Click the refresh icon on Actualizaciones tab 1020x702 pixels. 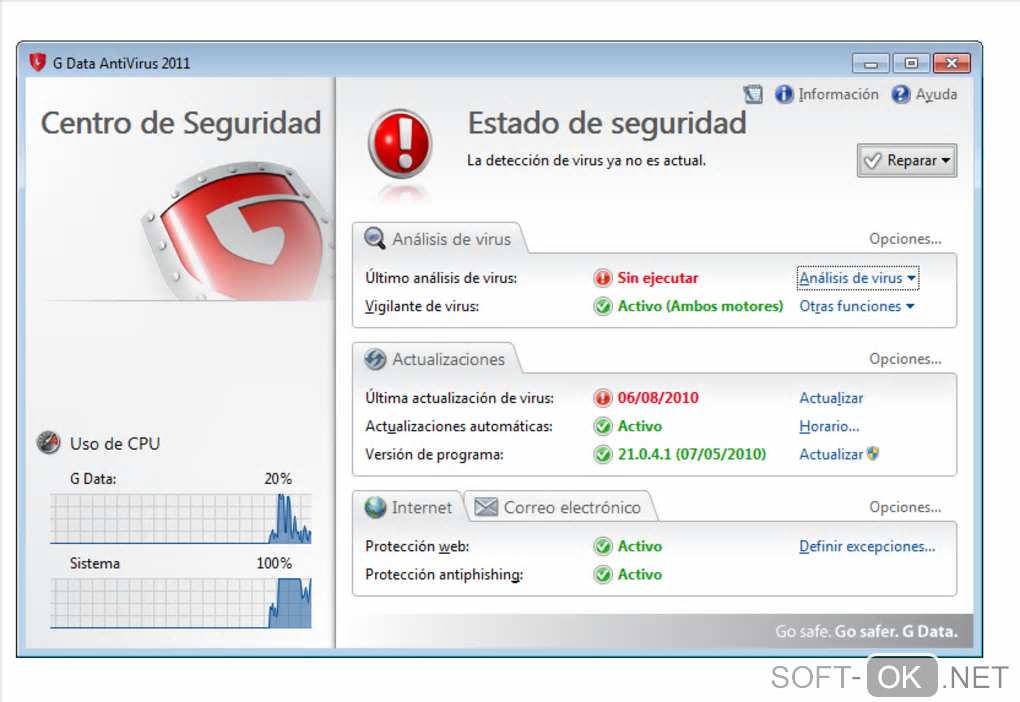375,359
